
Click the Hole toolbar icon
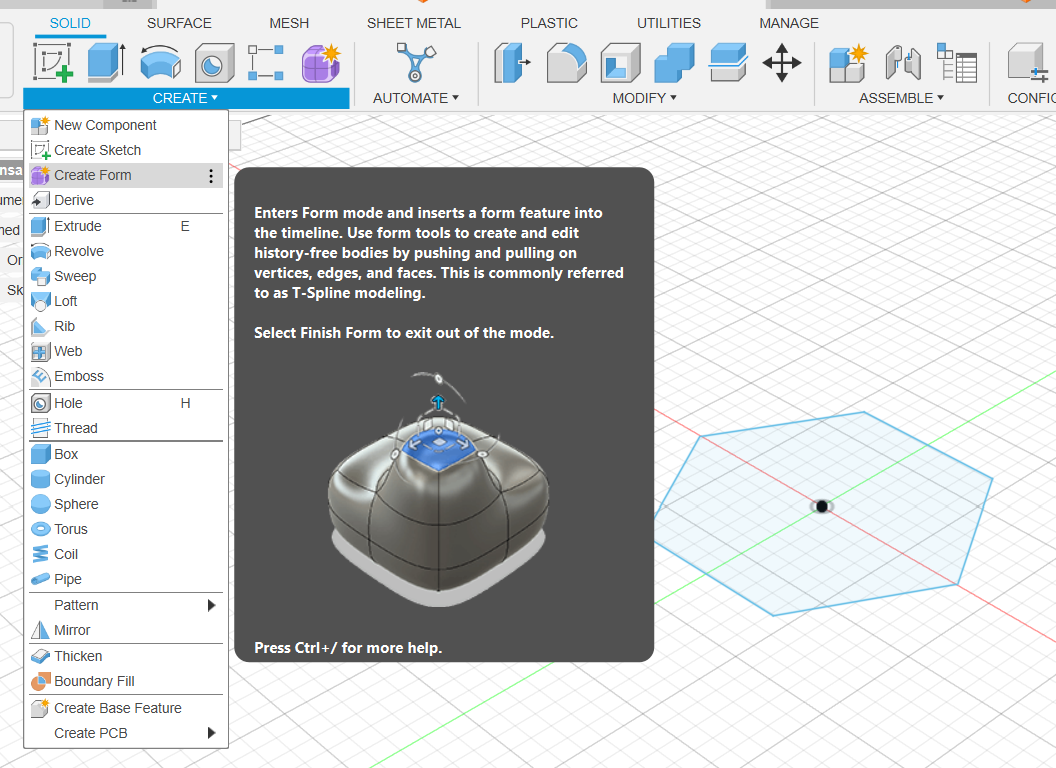(214, 63)
